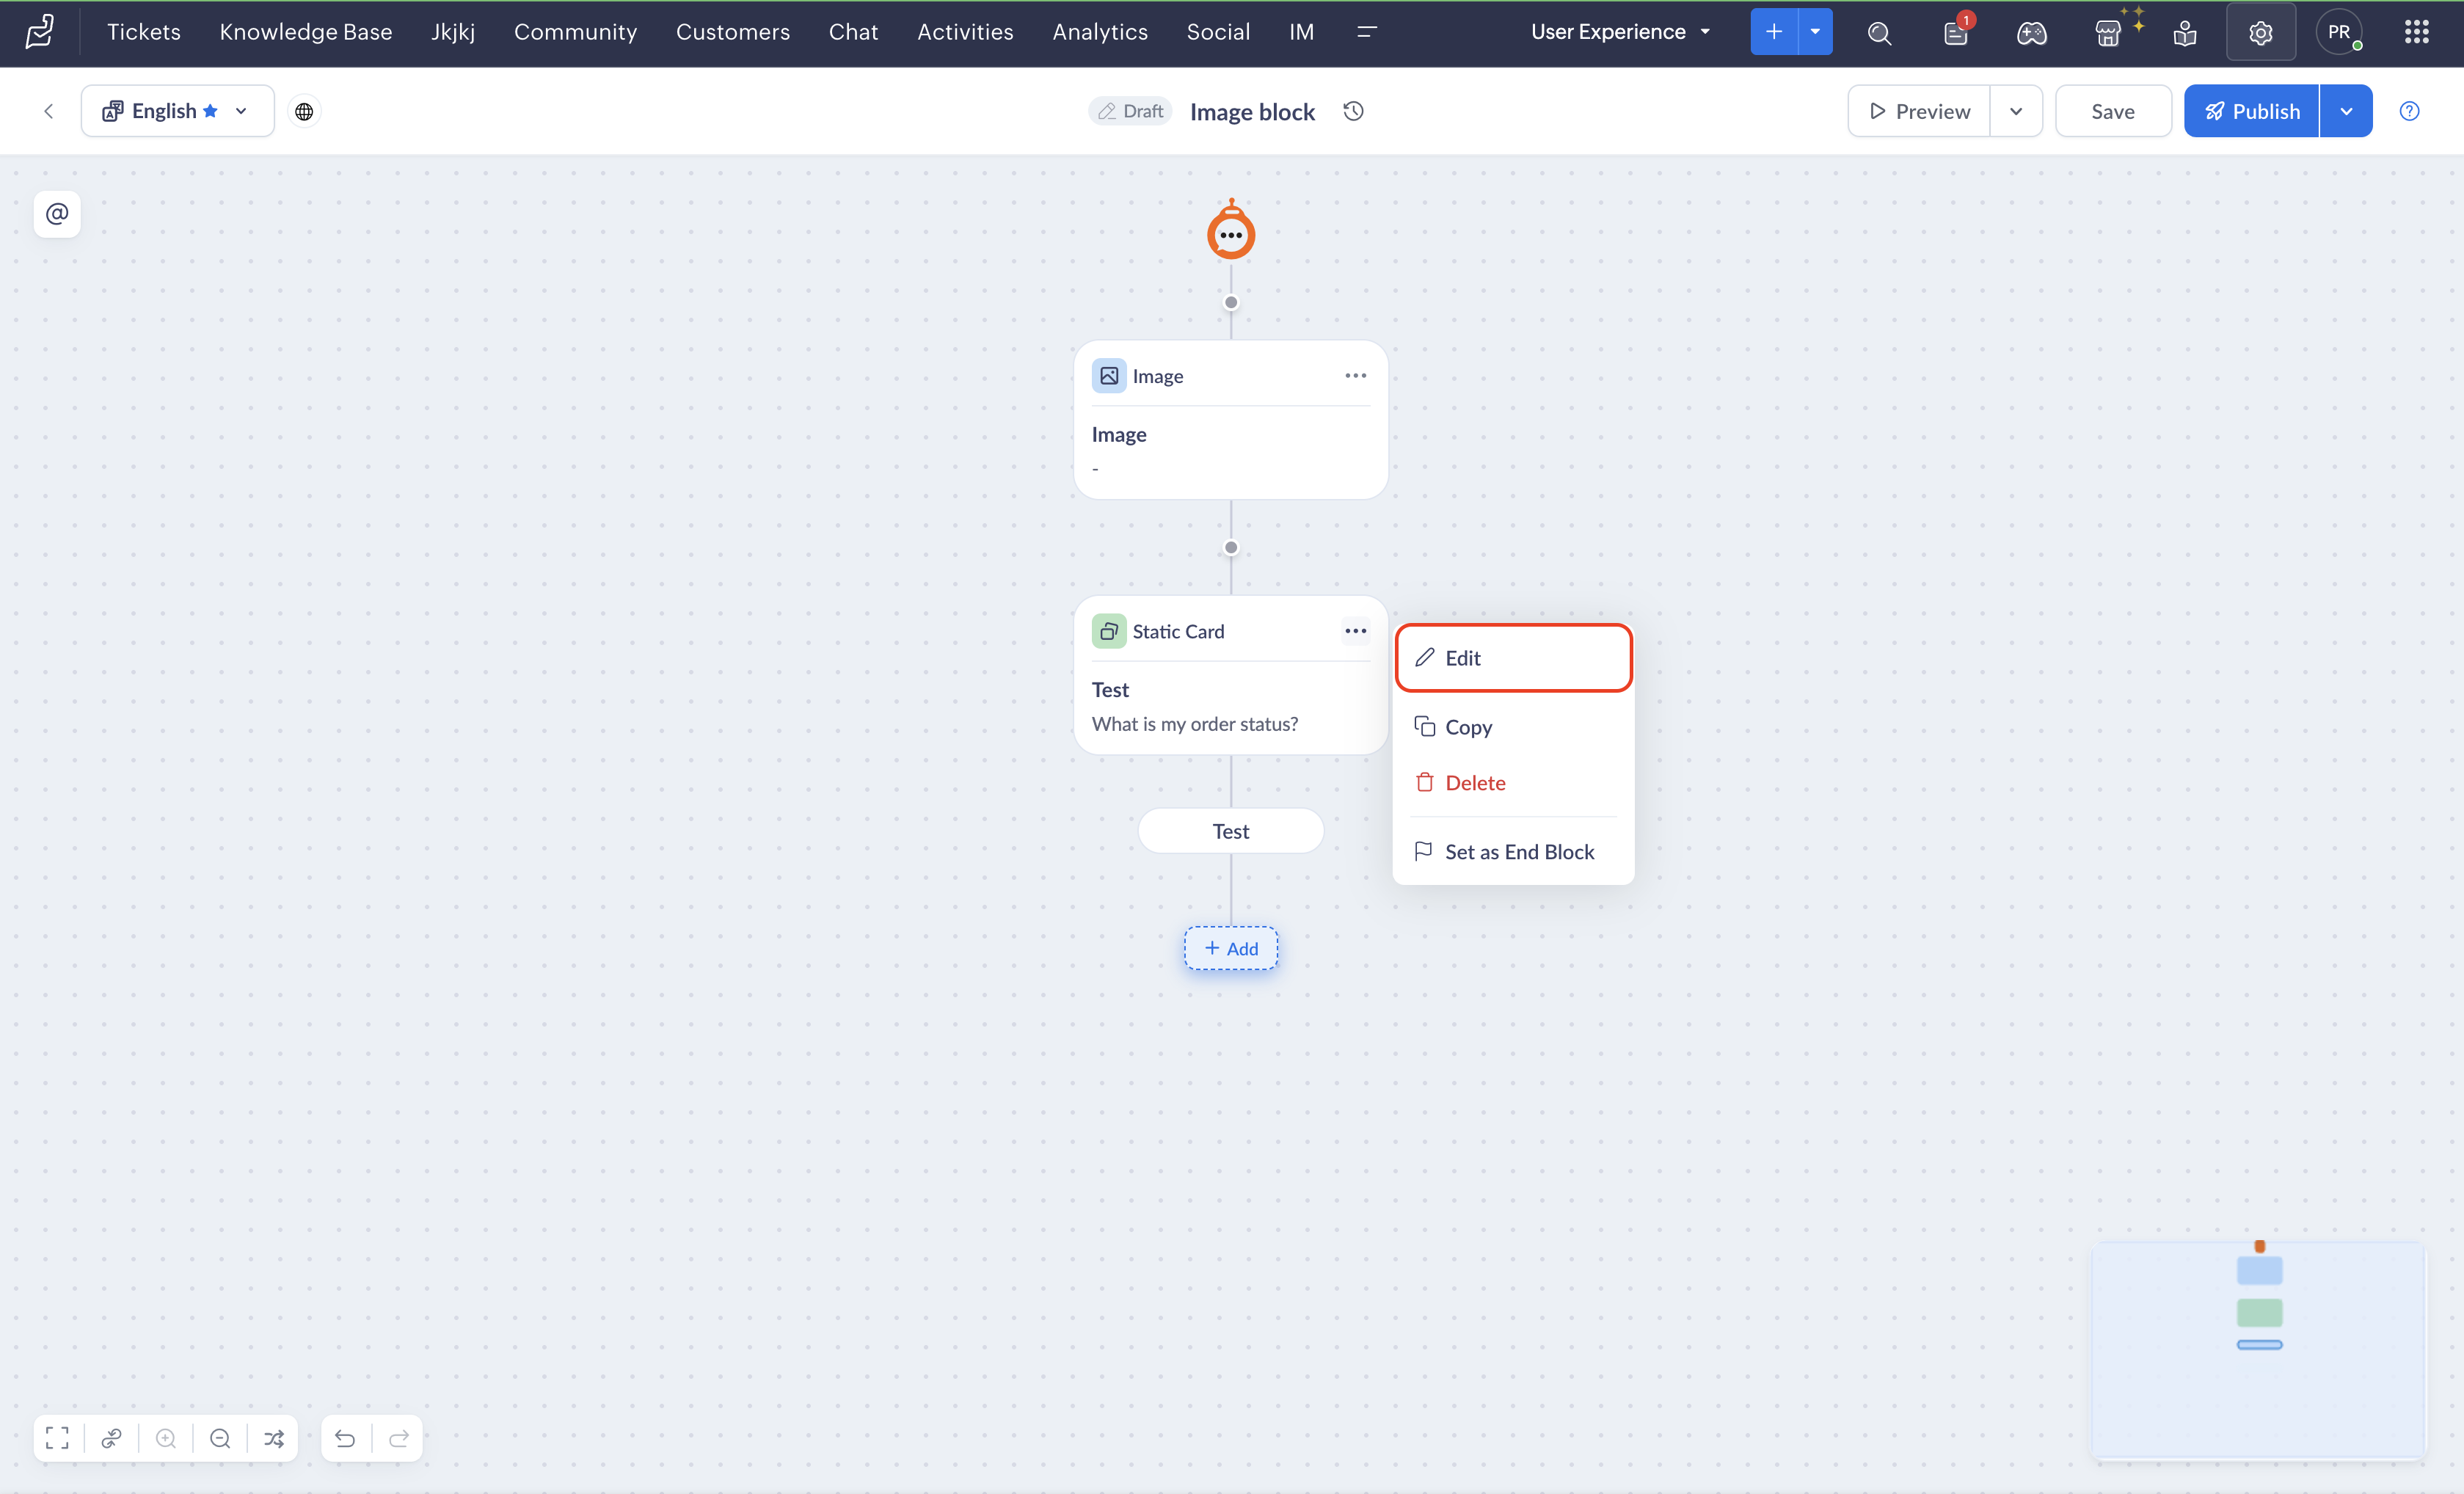Click the auto-arrange shuffle icon
Screen dimensions: 2464x1494
[x=274, y=1438]
